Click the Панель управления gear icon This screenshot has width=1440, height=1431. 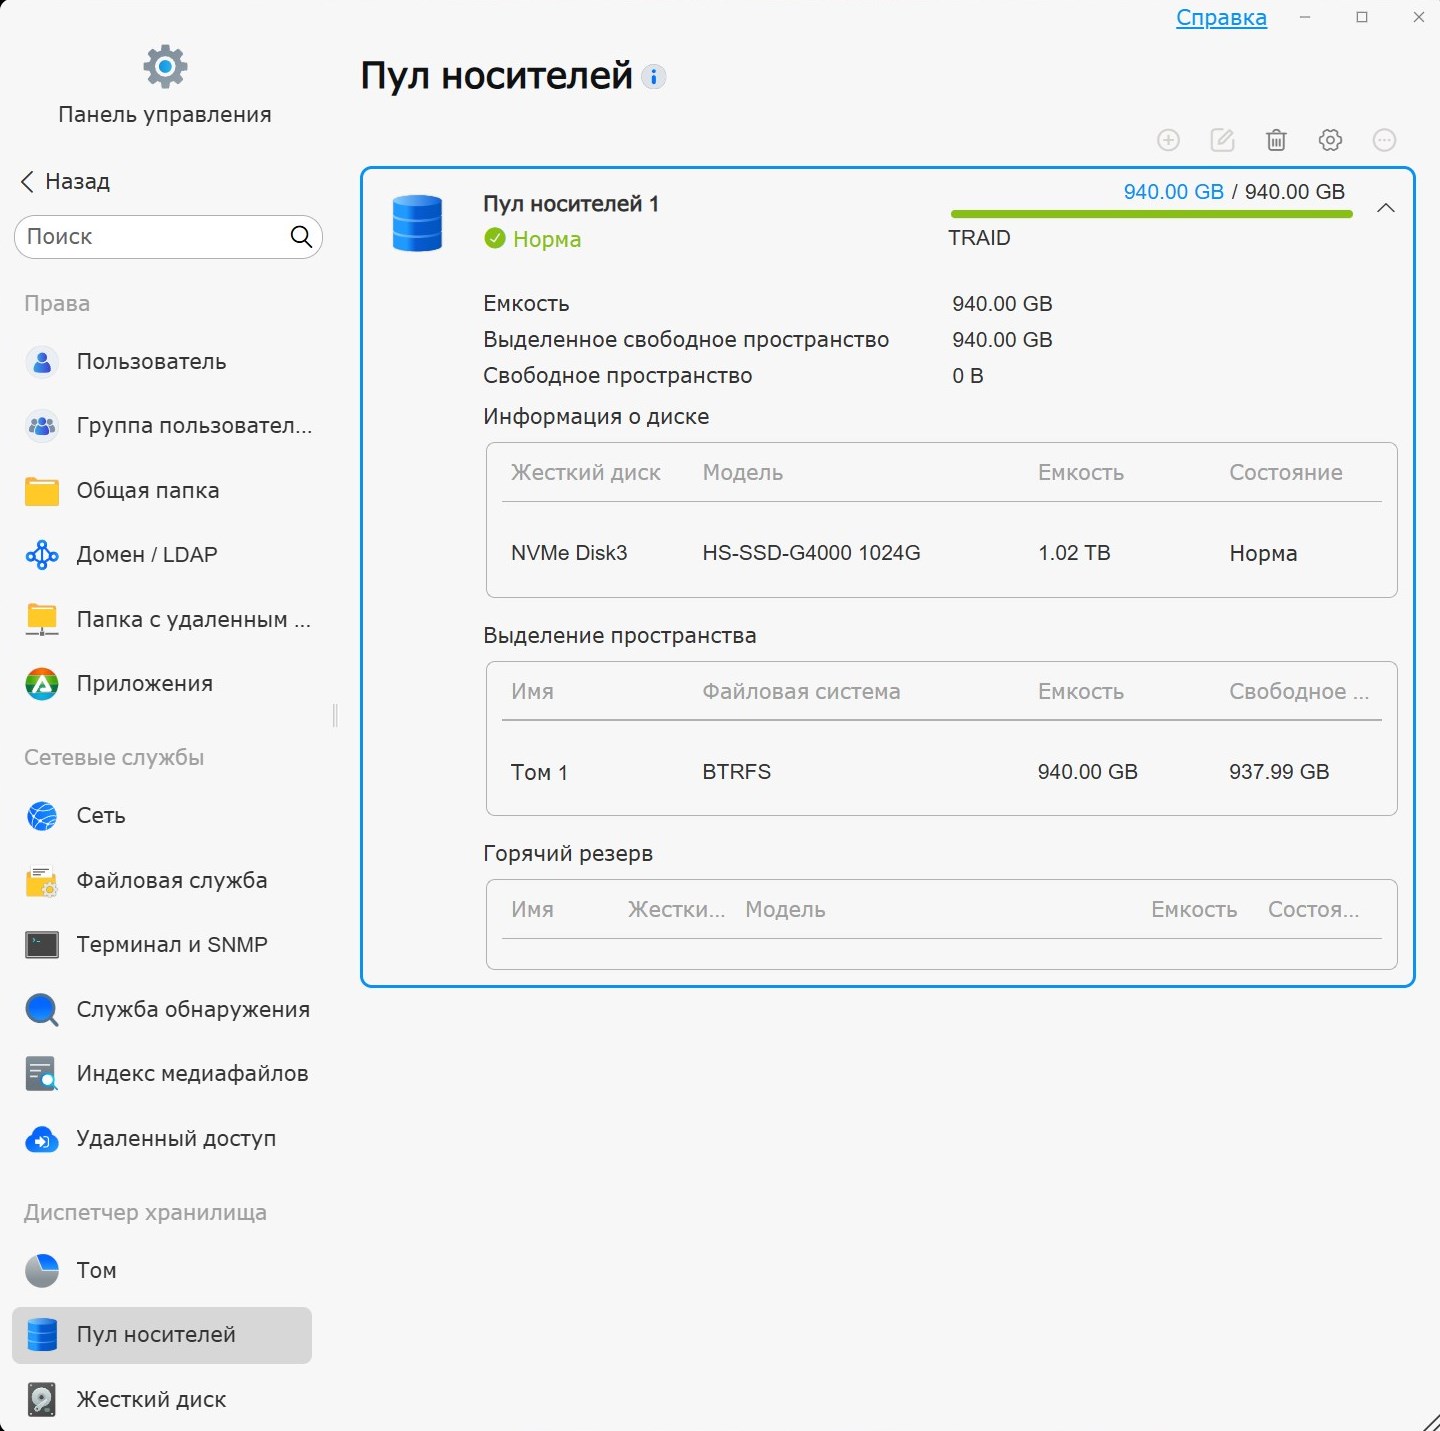pos(165,67)
